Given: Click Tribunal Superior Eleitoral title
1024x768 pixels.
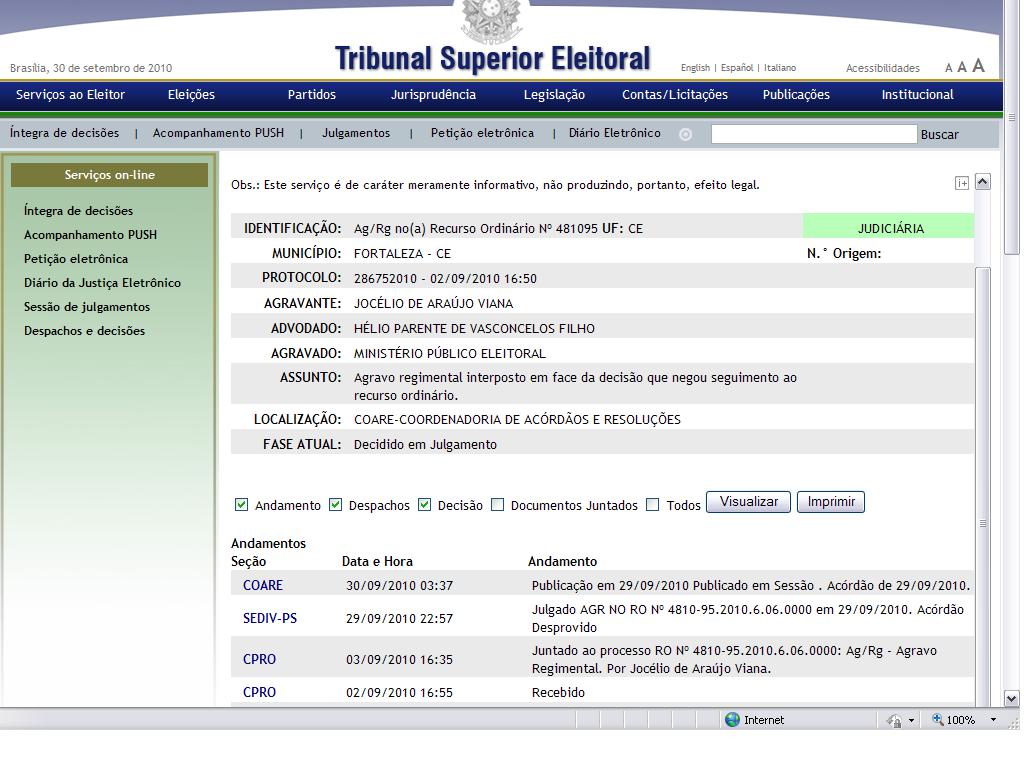Looking at the screenshot, I should (492, 58).
